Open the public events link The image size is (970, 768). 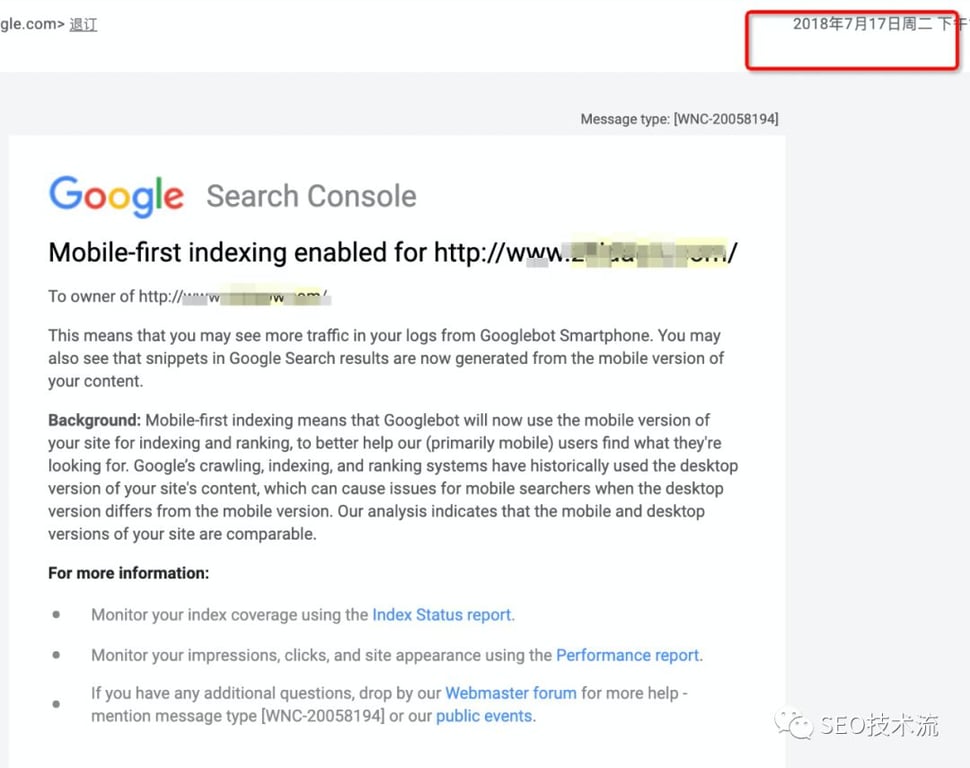(x=484, y=716)
